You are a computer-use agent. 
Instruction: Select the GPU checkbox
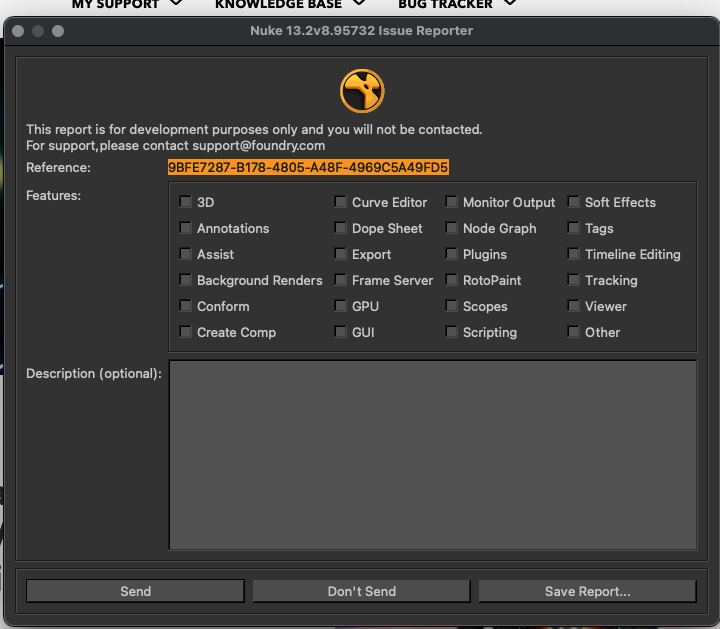(x=340, y=306)
